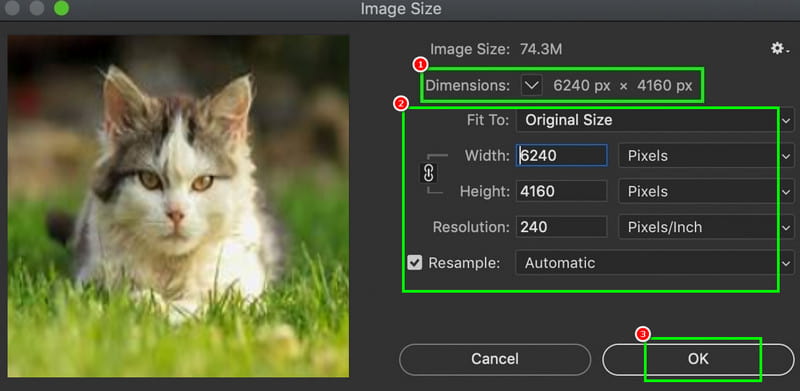The width and height of the screenshot is (800, 391).
Task: Click the Fit To label
Action: click(488, 120)
